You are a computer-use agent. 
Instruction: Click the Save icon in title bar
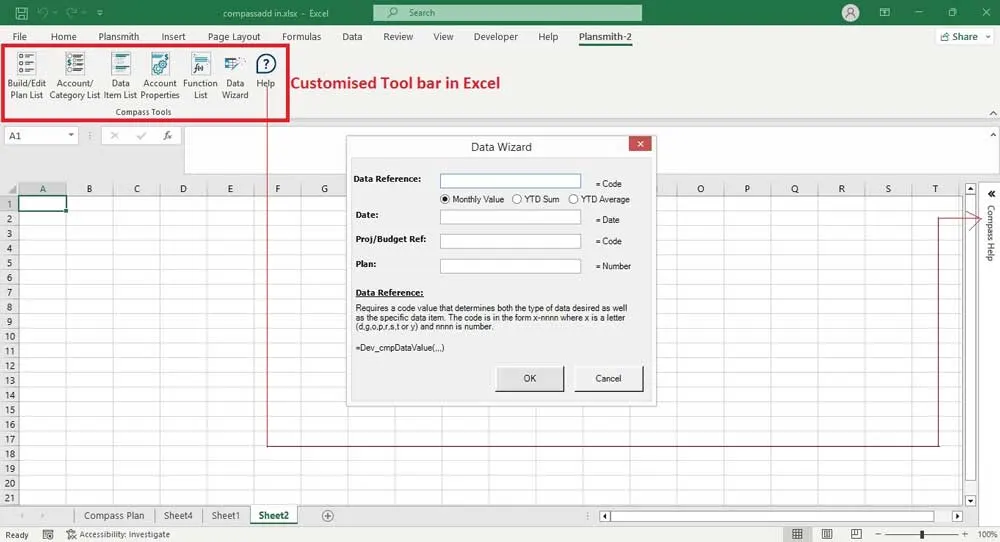coord(21,13)
